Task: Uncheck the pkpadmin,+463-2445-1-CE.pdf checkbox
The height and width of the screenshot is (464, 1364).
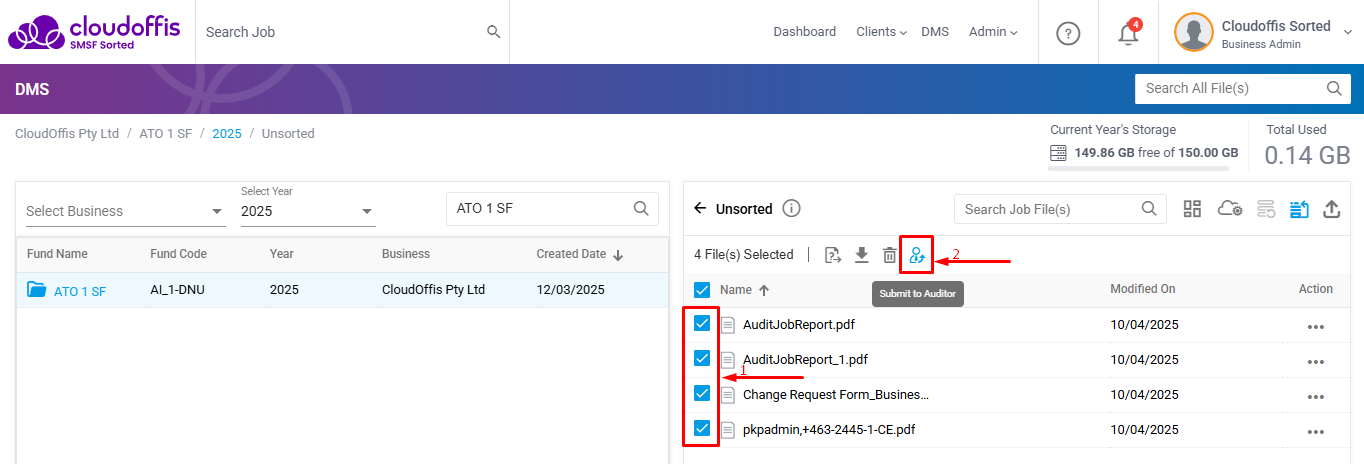Action: pos(702,429)
